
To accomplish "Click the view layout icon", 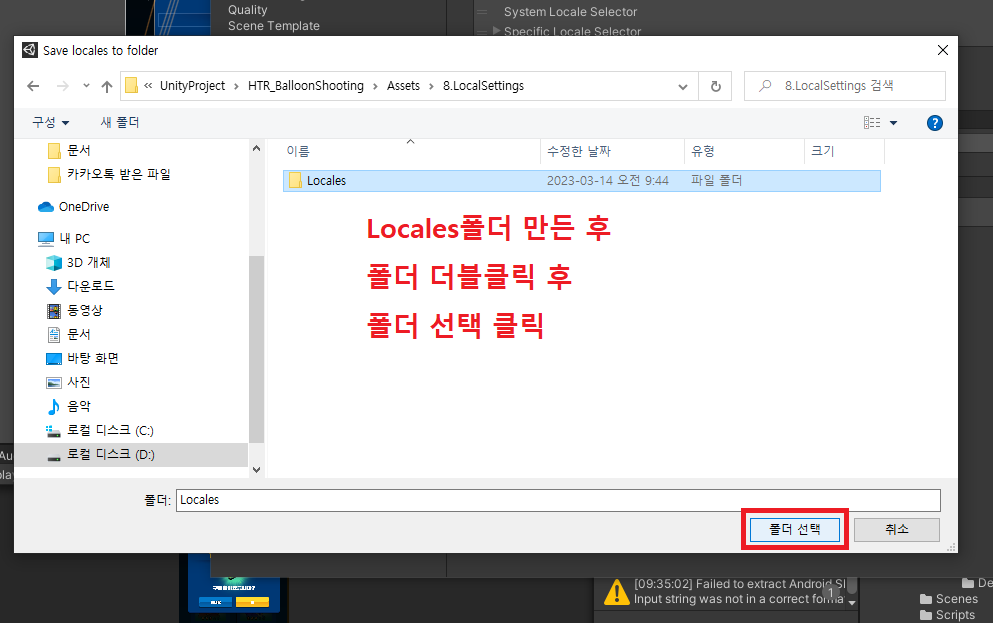I will (872, 122).
